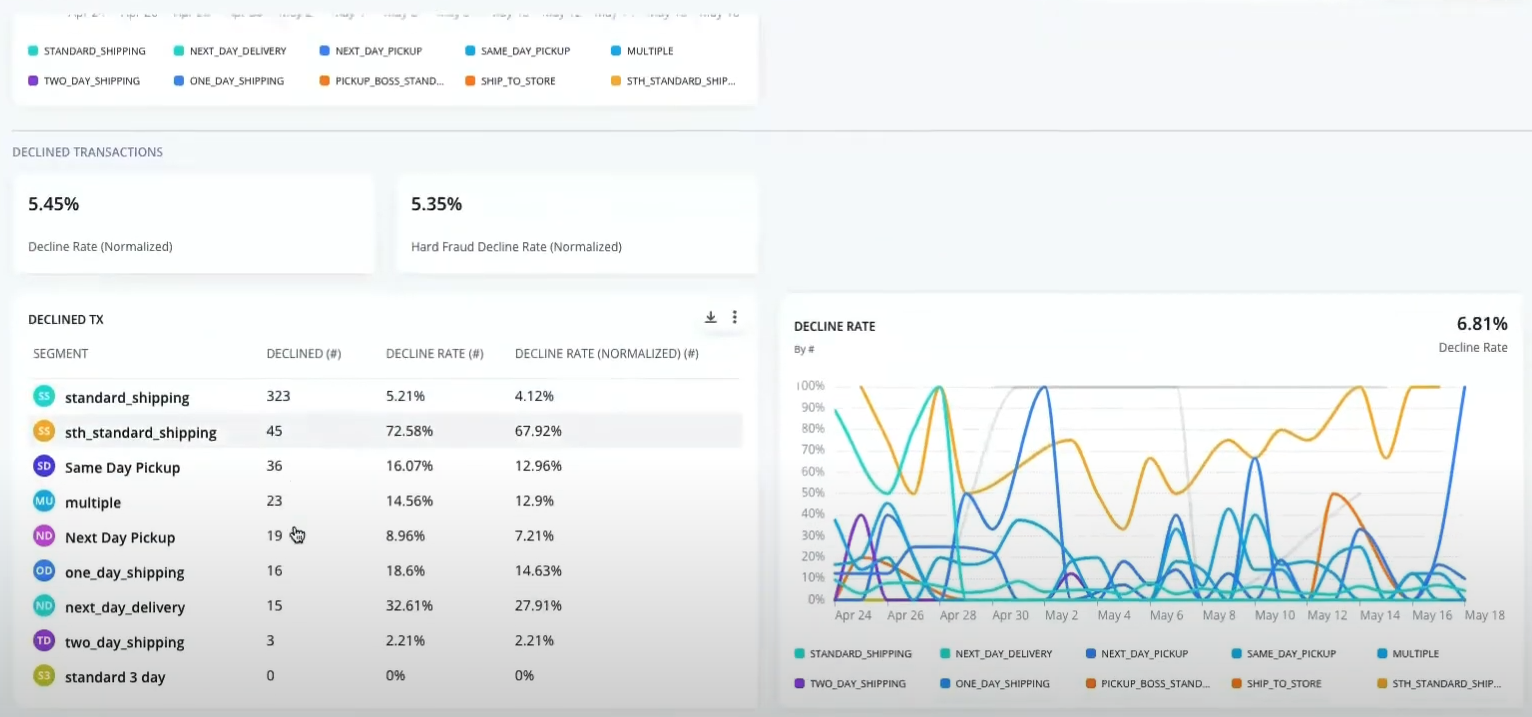
Task: Click the two_day_shipping TD avatar icon
Action: pos(44,641)
